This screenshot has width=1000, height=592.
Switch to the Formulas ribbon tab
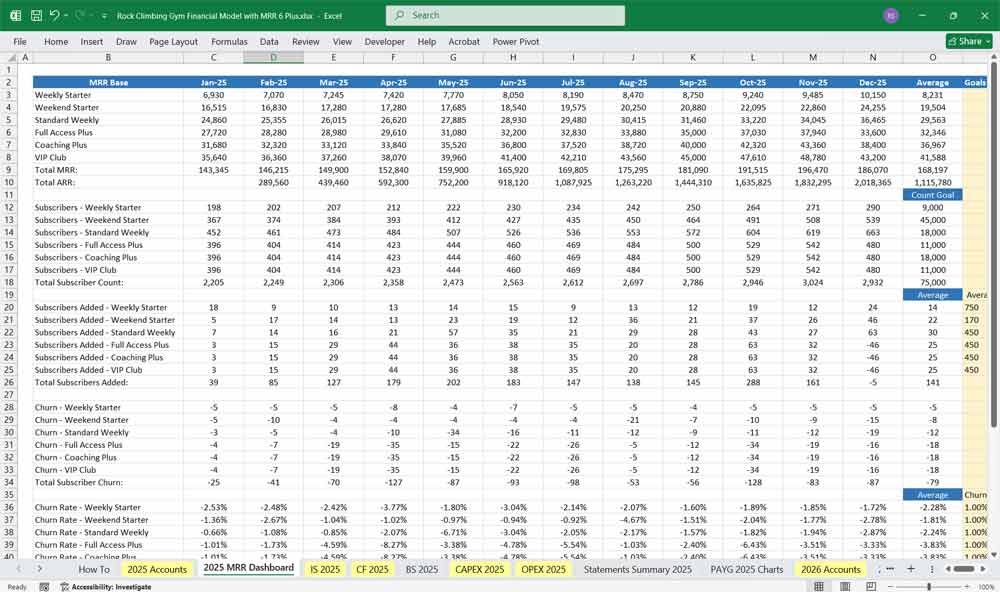(229, 42)
